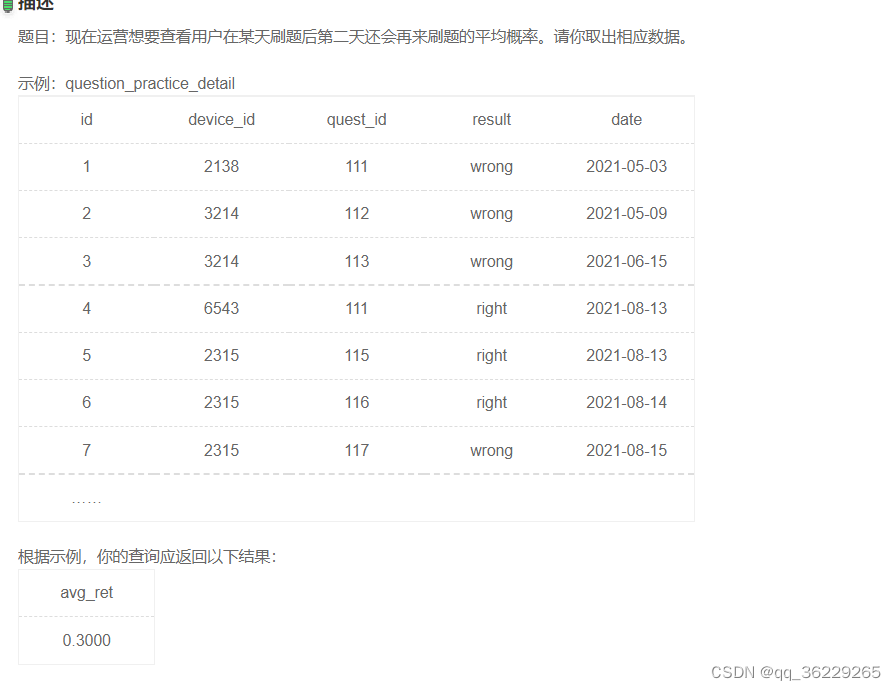Viewport: 896px width, 690px height.
Task: Click the question_practice_detail table name
Action: 150,84
